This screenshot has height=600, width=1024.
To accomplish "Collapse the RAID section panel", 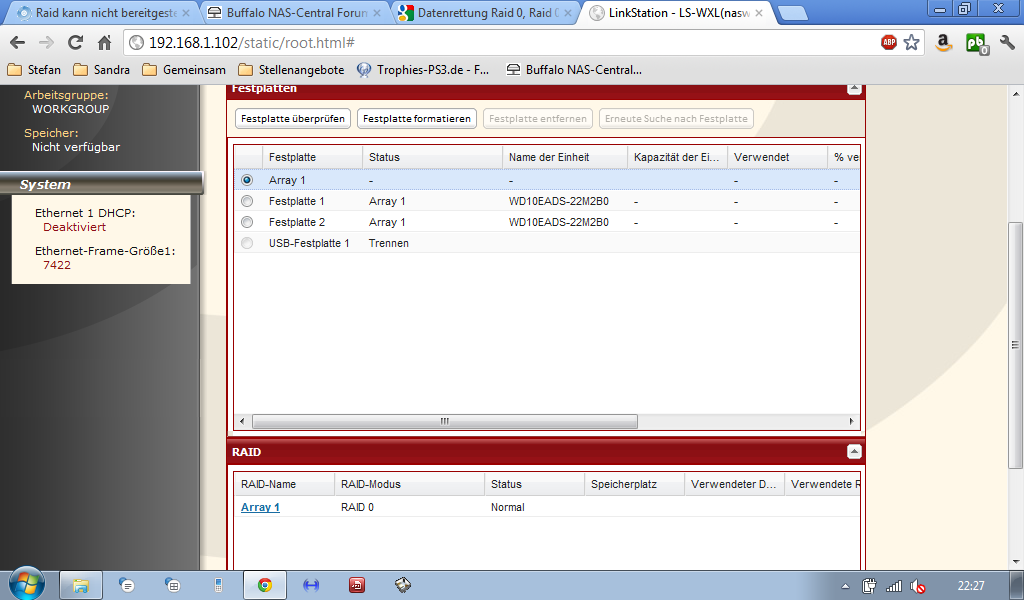I will (x=853, y=452).
